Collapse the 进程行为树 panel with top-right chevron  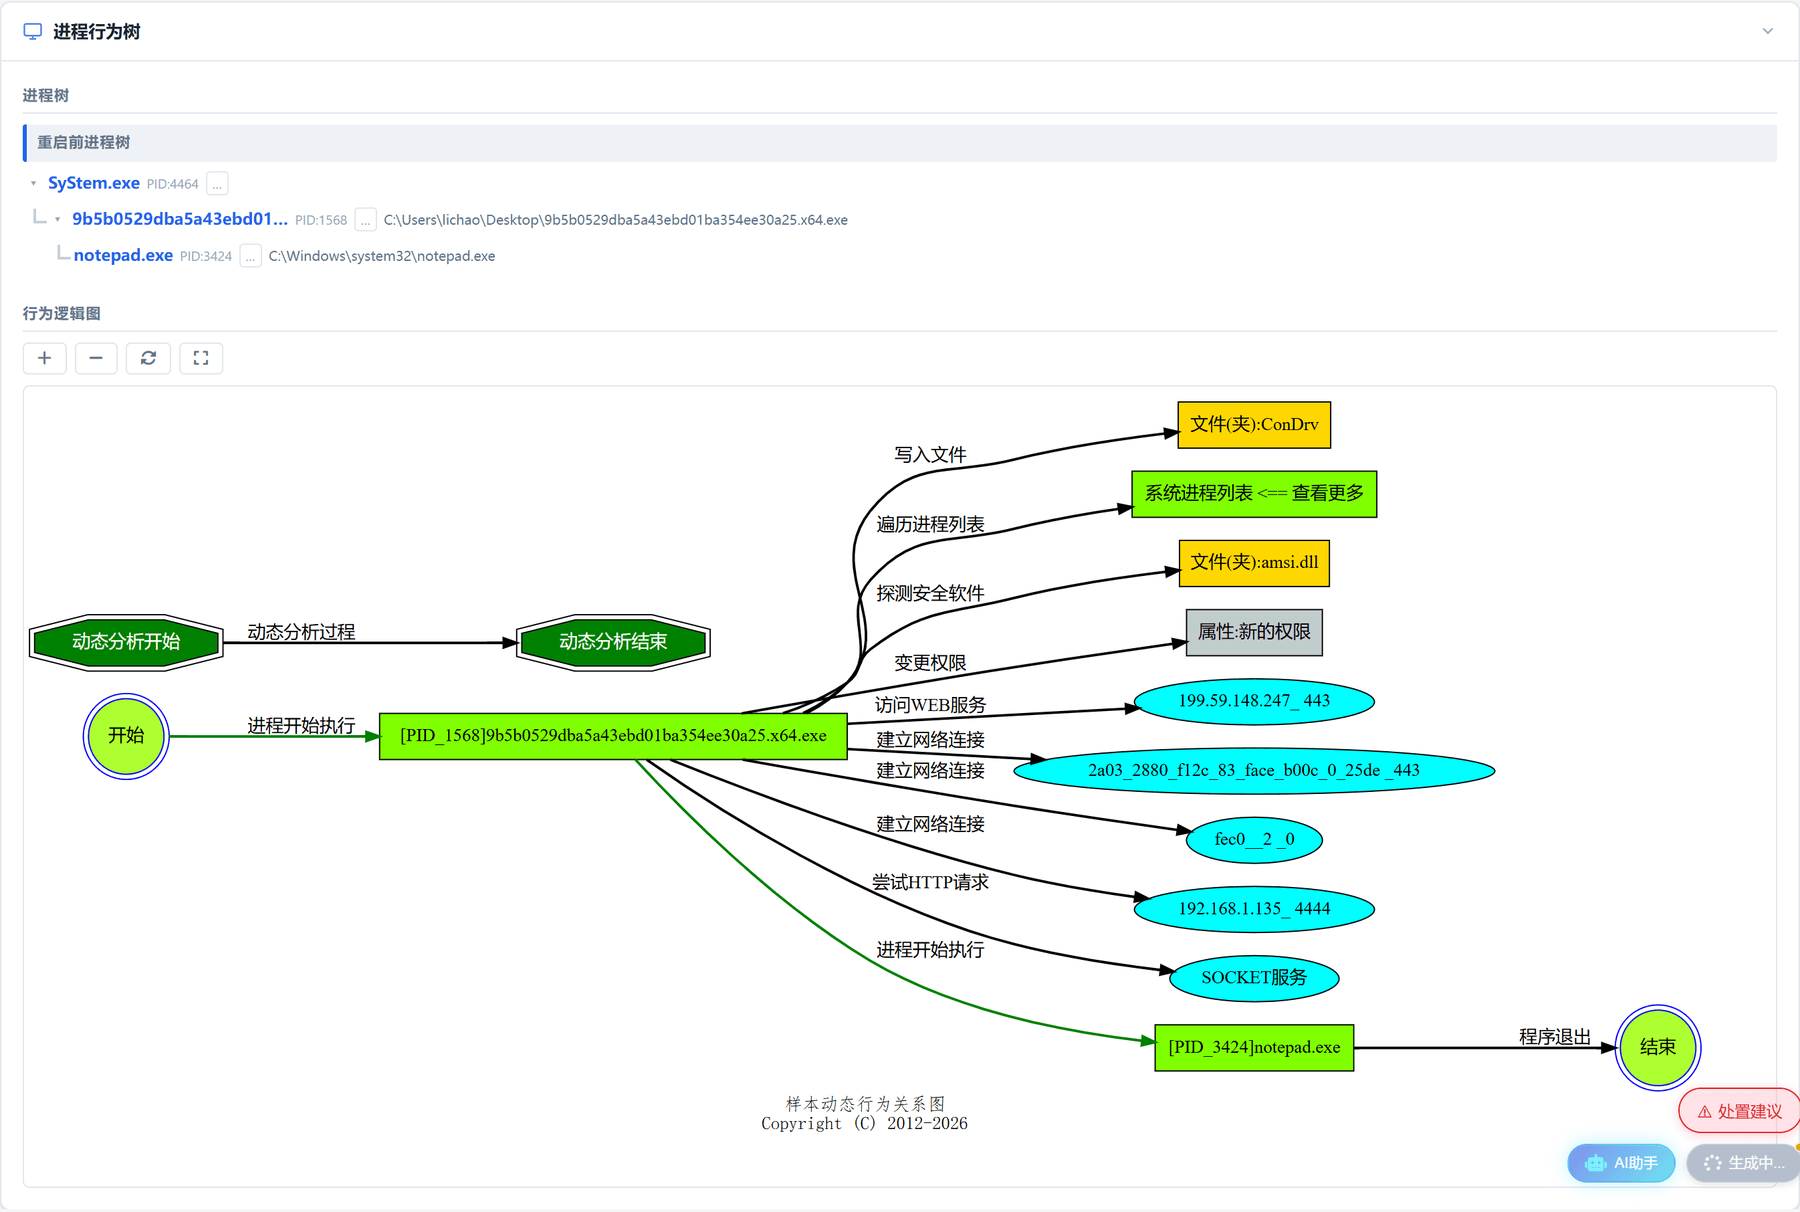(x=1767, y=31)
